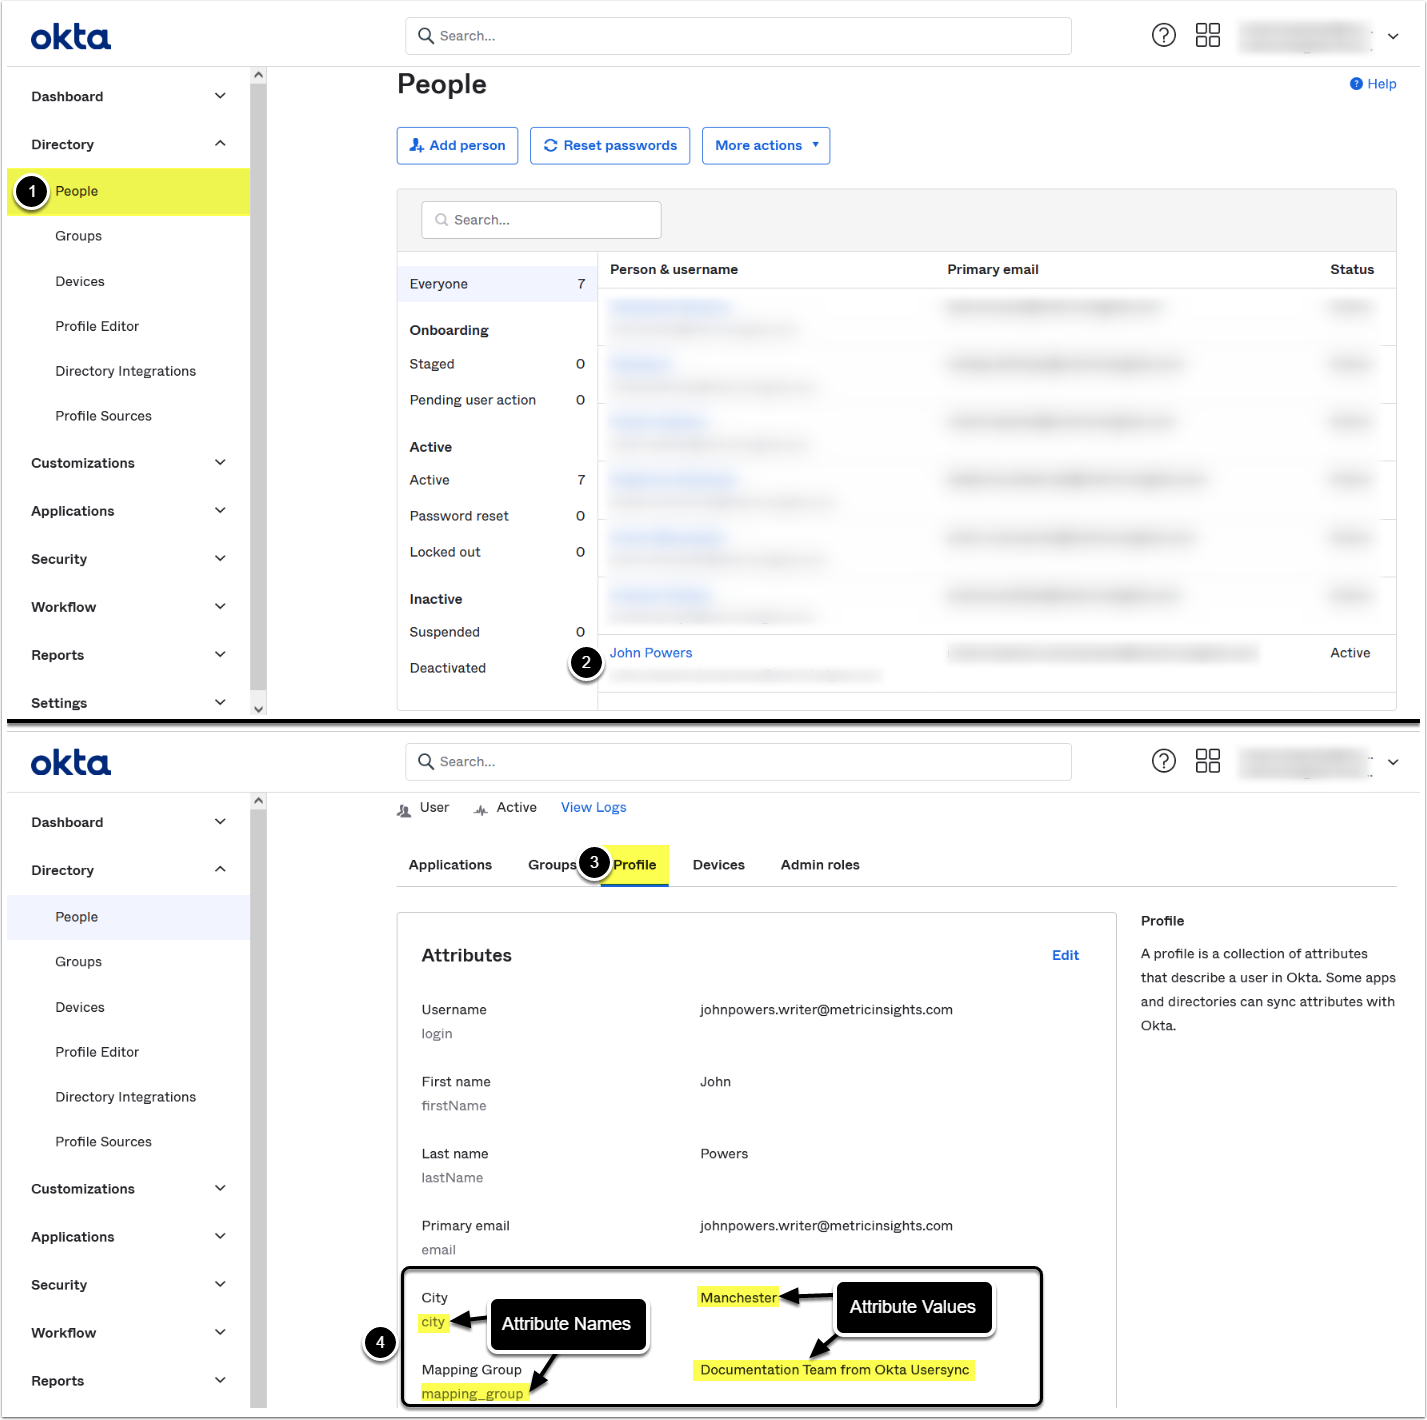Switch to the Devices tab of the user
The width and height of the screenshot is (1427, 1420).
tap(719, 865)
